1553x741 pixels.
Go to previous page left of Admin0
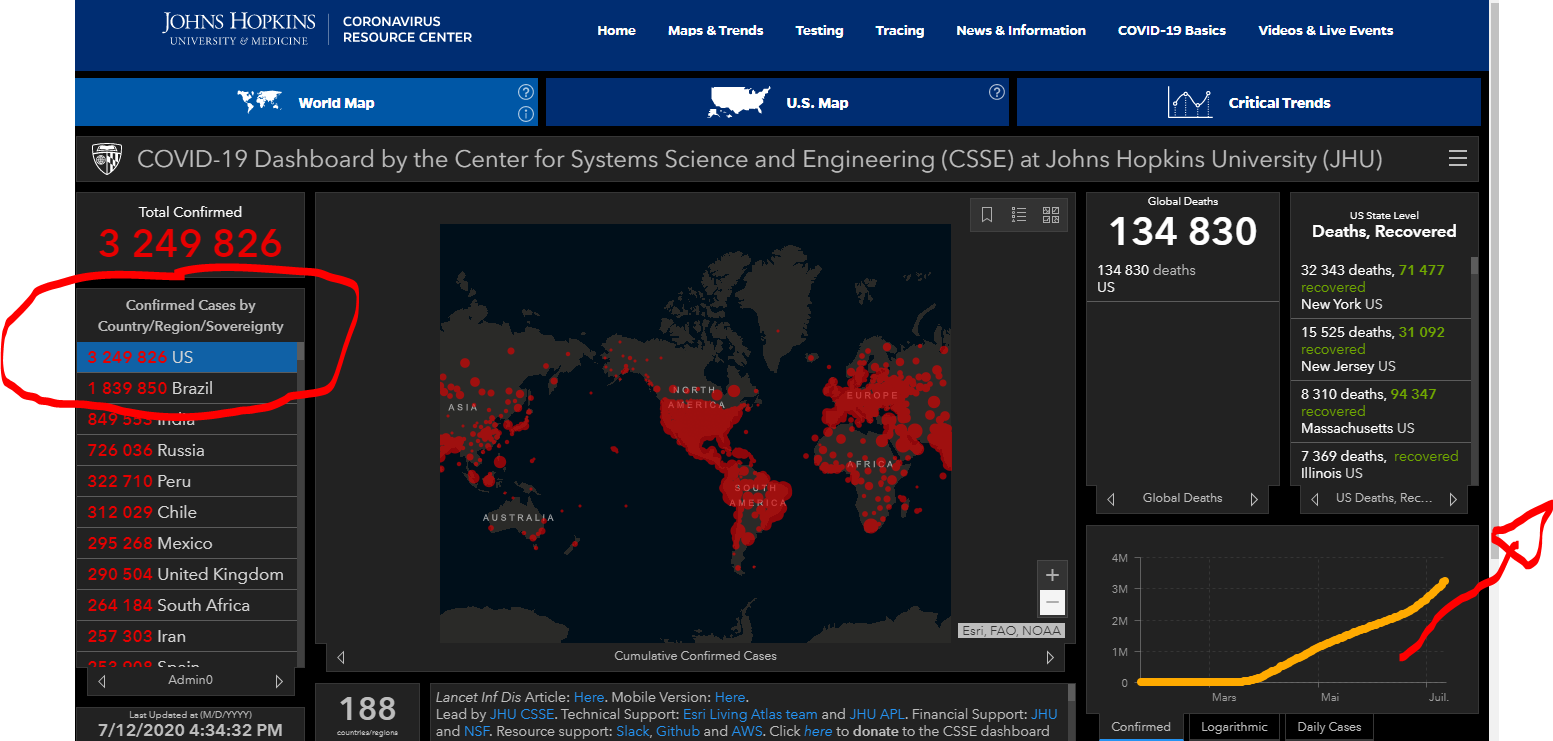coord(102,681)
